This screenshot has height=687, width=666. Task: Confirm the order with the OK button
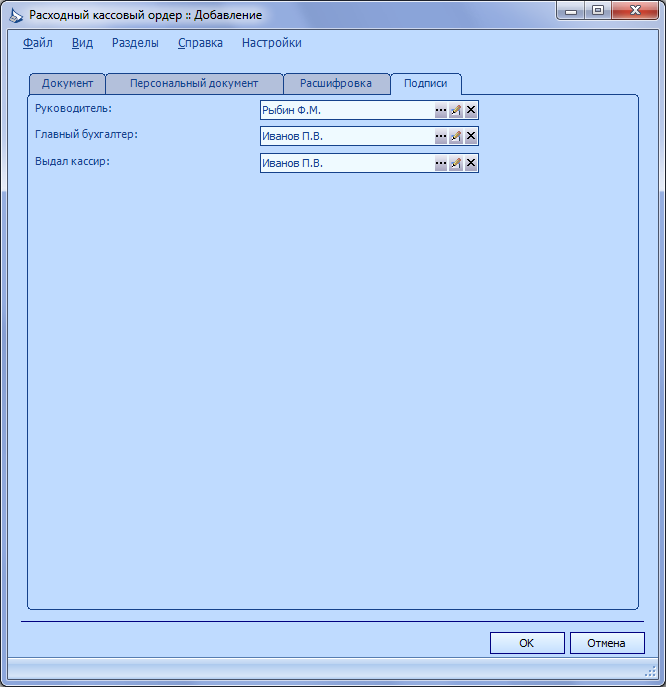(527, 643)
